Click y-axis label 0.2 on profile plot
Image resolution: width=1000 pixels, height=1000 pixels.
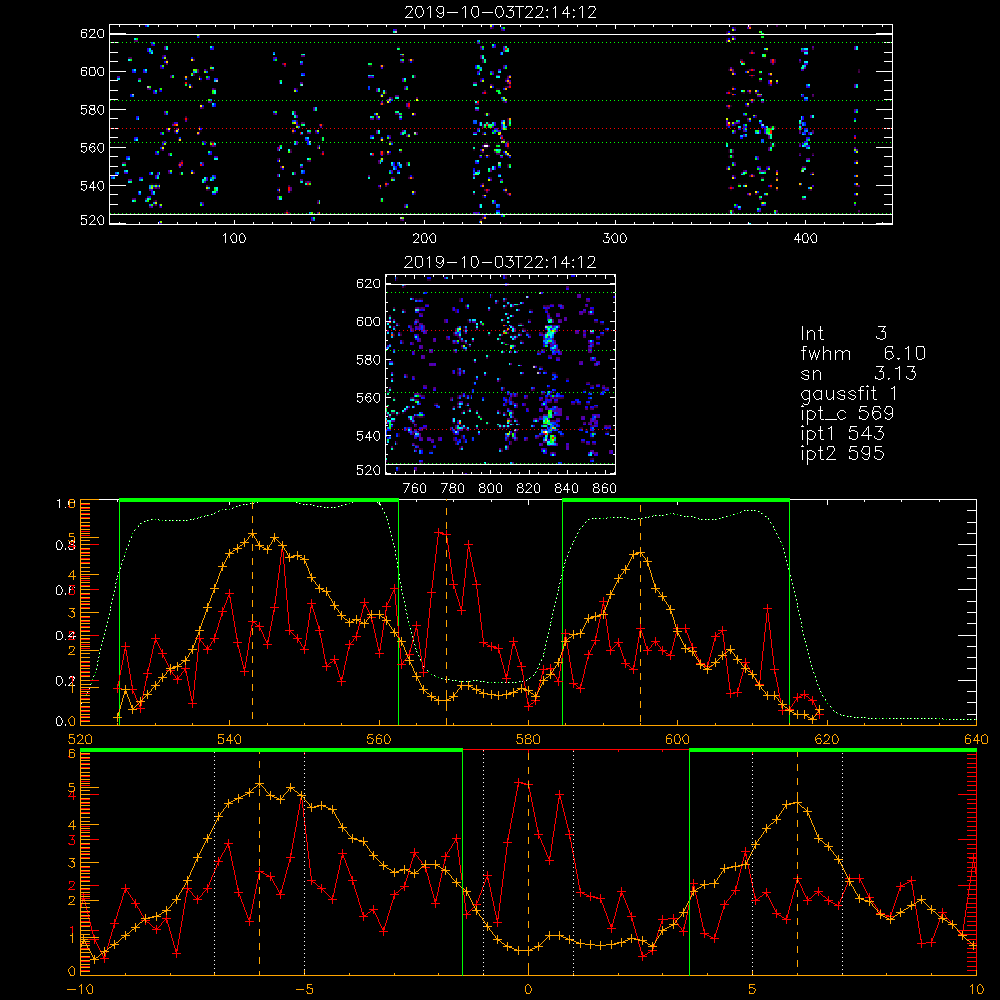(64, 681)
